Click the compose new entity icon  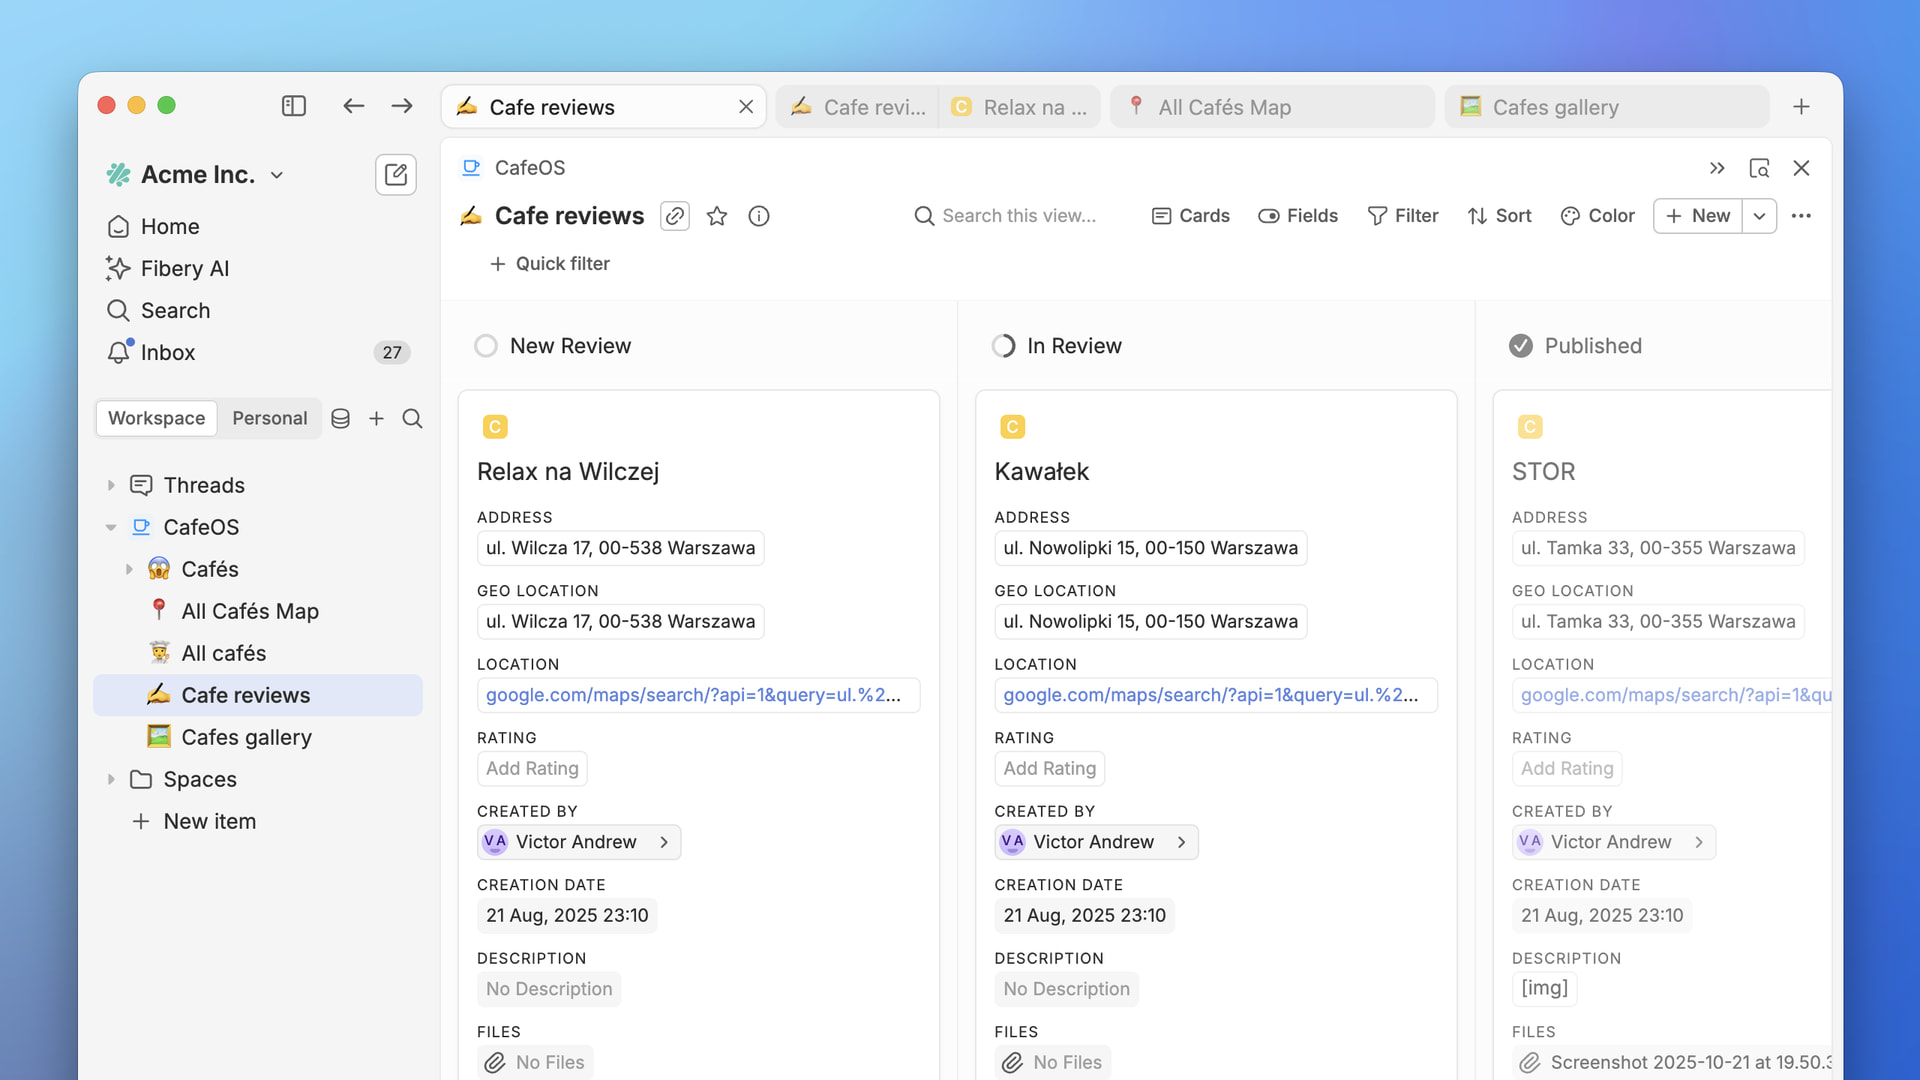(x=395, y=175)
